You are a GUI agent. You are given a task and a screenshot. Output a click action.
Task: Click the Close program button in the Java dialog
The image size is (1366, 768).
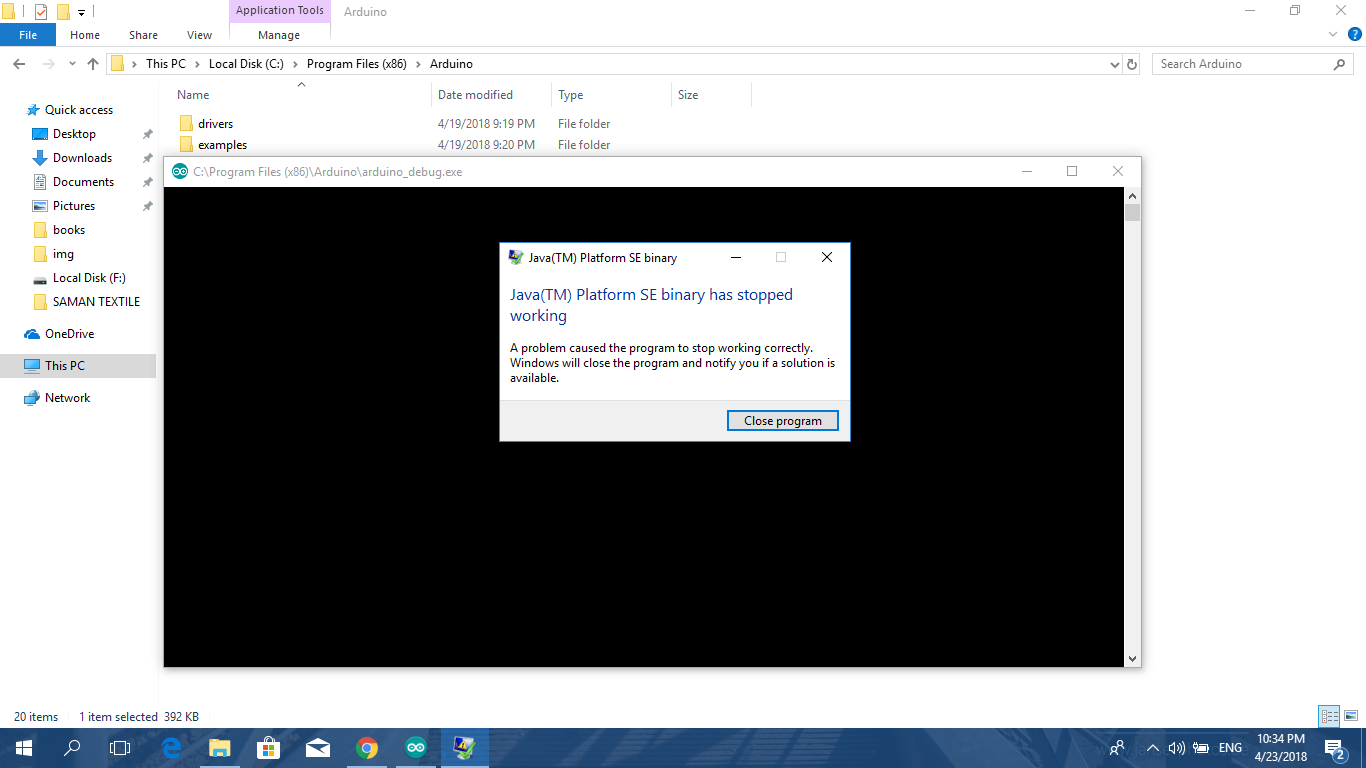pyautogui.click(x=782, y=420)
